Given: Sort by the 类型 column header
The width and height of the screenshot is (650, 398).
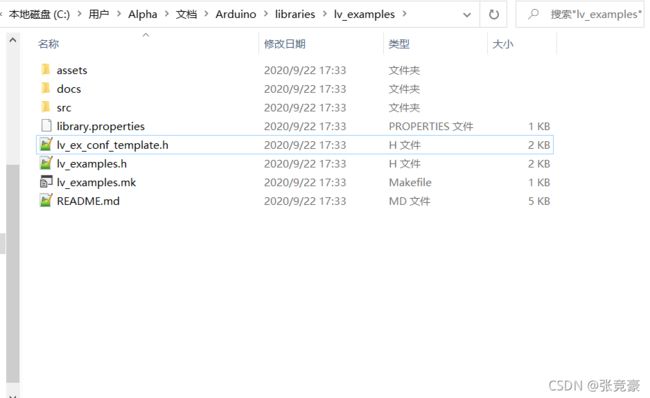Looking at the screenshot, I should (399, 44).
